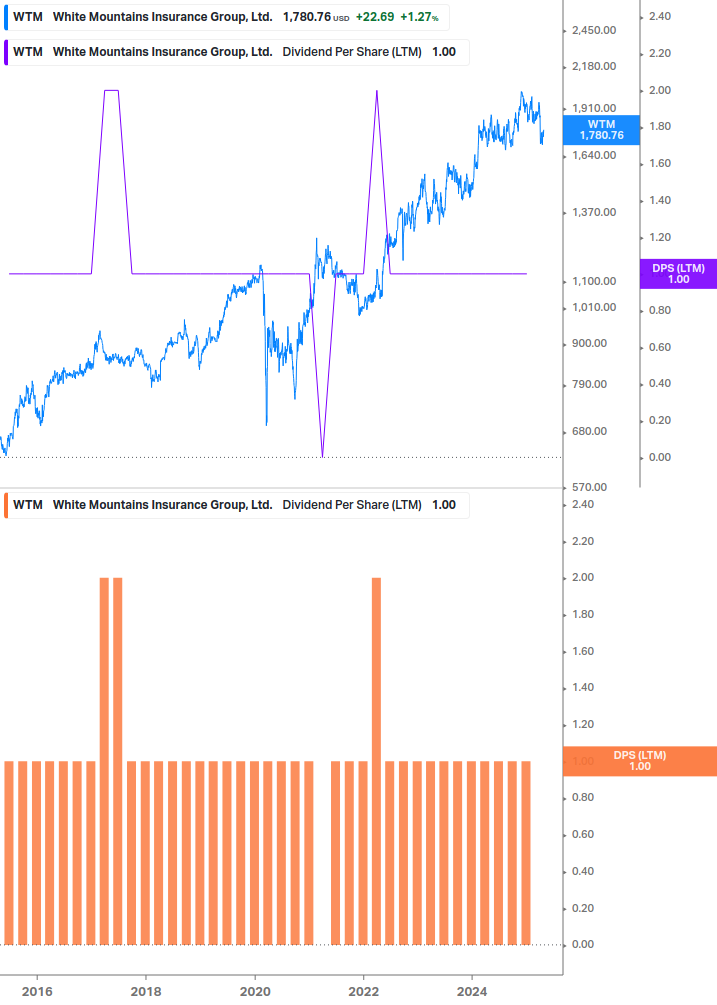
Task: Click the 1,910.00 price axis label
Action: pos(594,108)
